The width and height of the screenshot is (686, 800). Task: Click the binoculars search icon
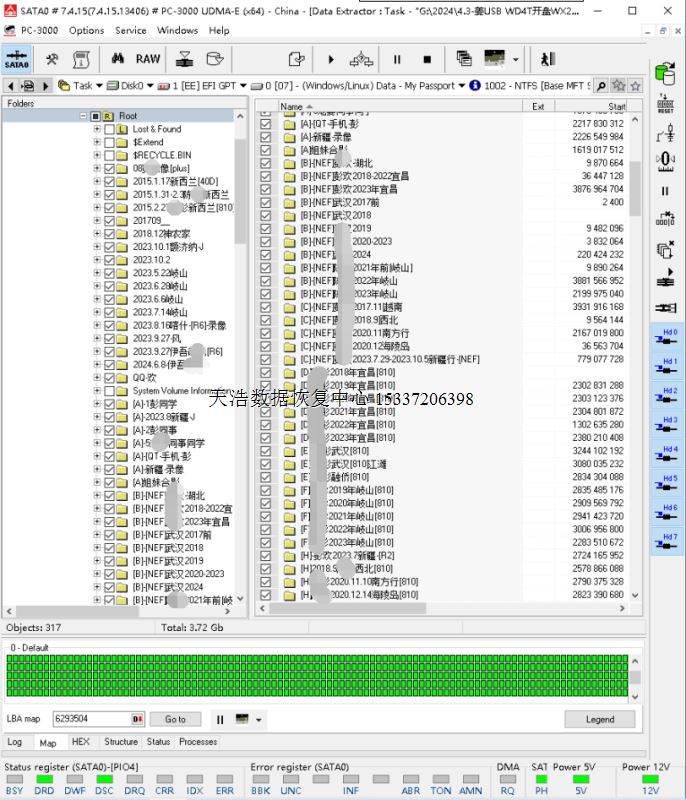pos(116,59)
